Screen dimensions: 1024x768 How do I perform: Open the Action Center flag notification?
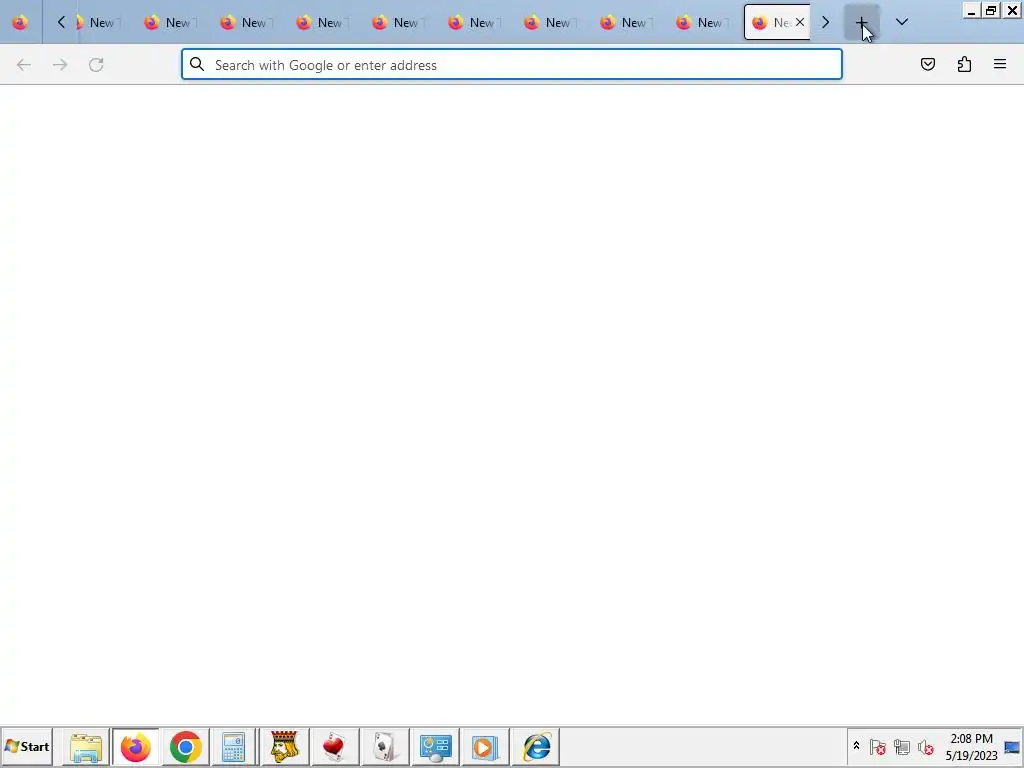coord(878,746)
